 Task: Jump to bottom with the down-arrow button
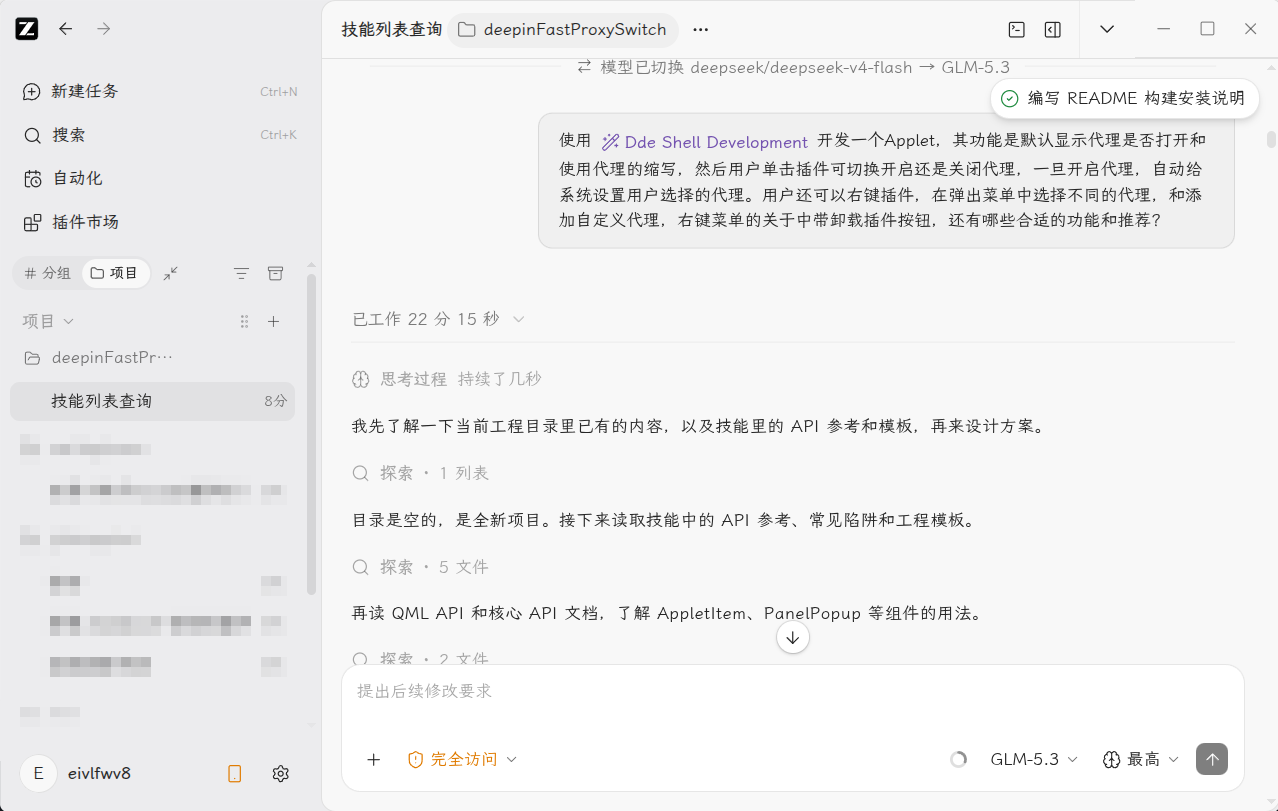pos(793,637)
